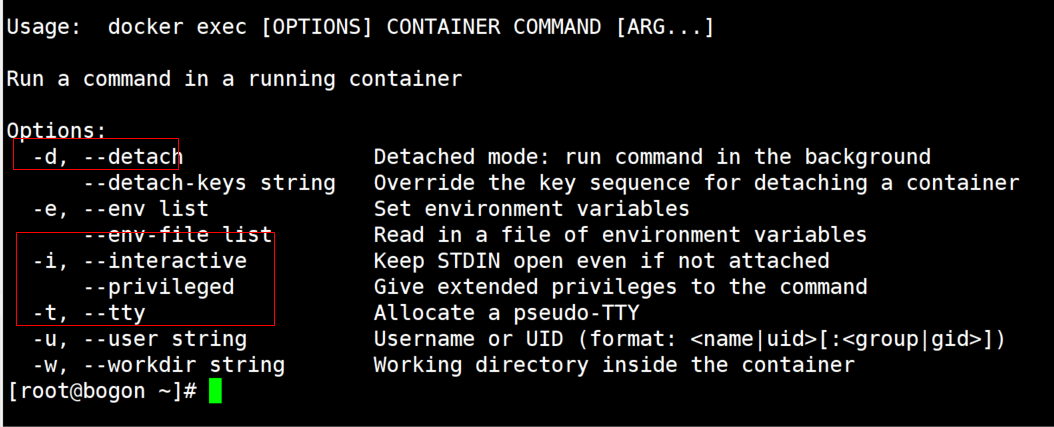This screenshot has width=1054, height=427.
Task: Click the -i, --interactive option
Action: [139, 261]
